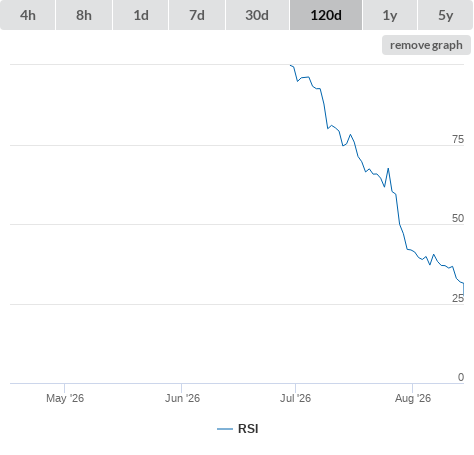474x455 pixels.
Task: Click the RSI line peak near late July
Action: (x=388, y=169)
